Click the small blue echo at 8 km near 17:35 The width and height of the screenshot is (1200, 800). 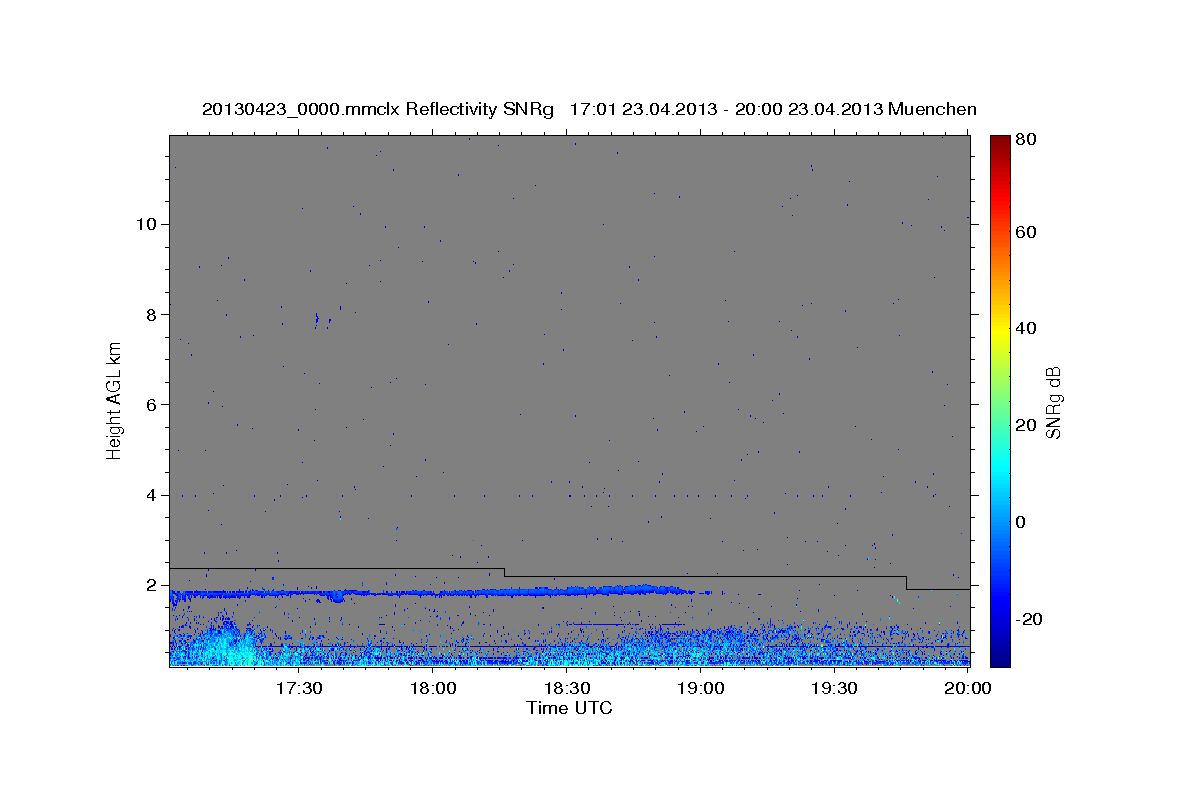click(317, 320)
